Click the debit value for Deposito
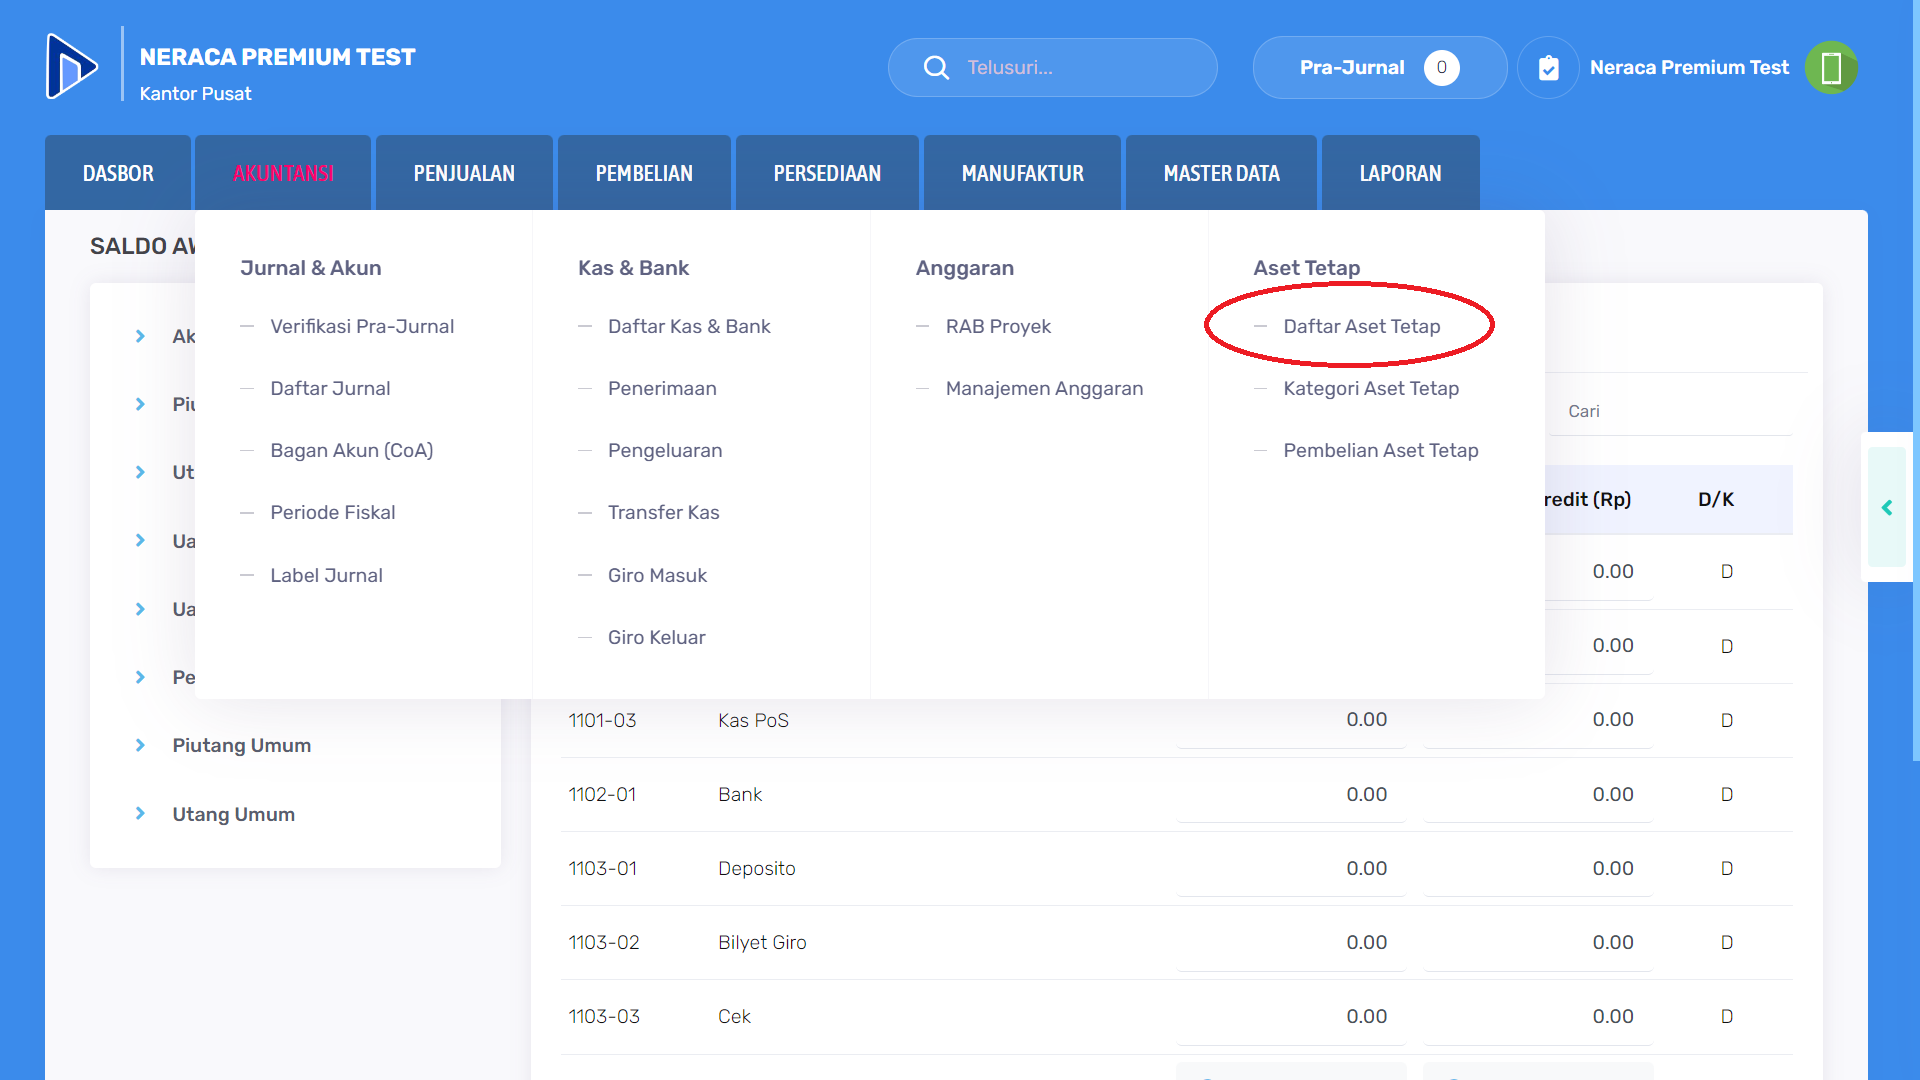Image resolution: width=1920 pixels, height=1080 pixels. click(x=1366, y=868)
